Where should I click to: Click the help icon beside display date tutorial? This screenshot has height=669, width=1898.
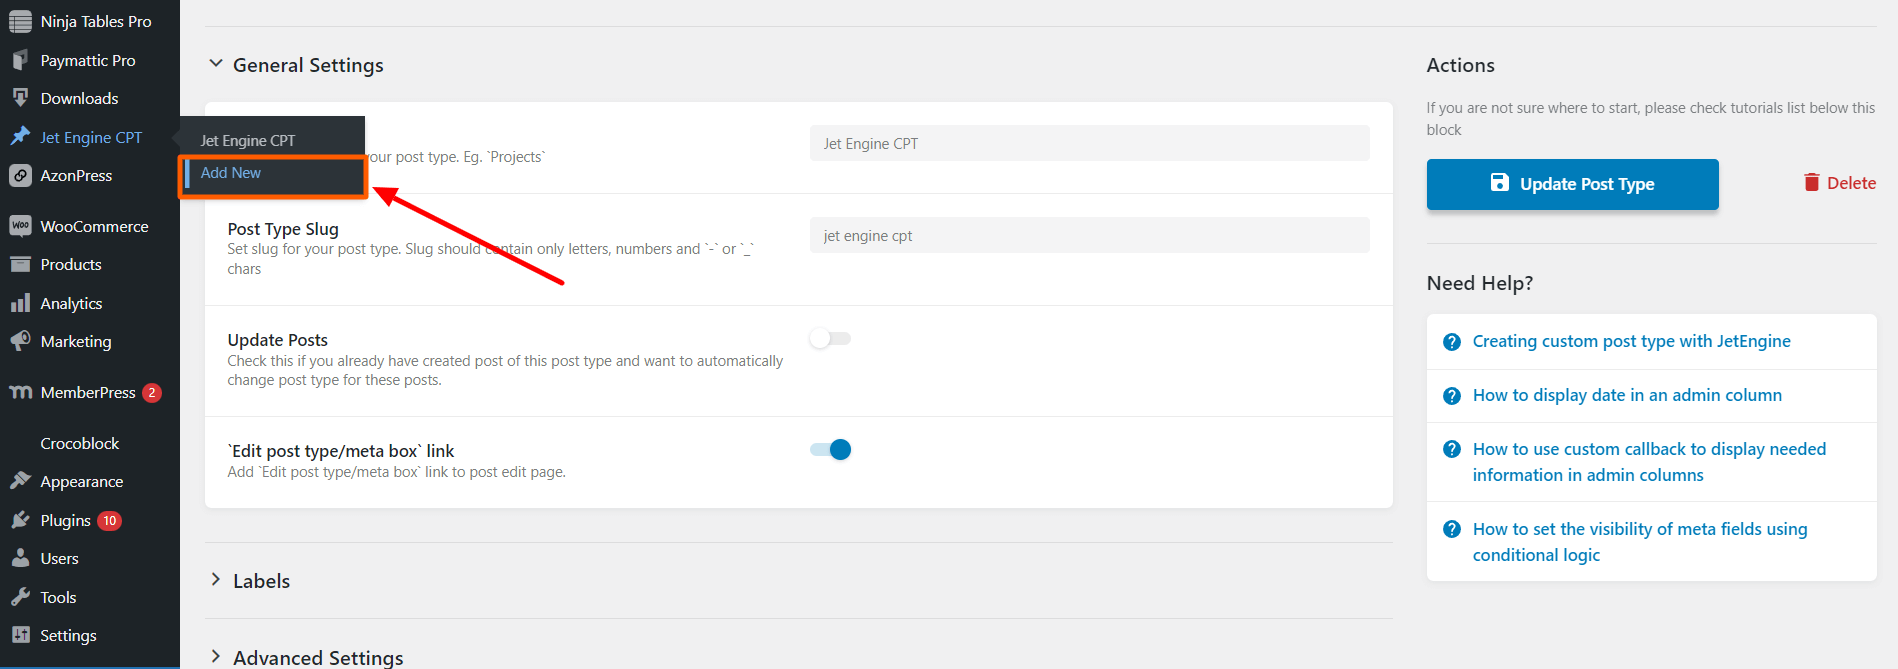pyautogui.click(x=1452, y=396)
